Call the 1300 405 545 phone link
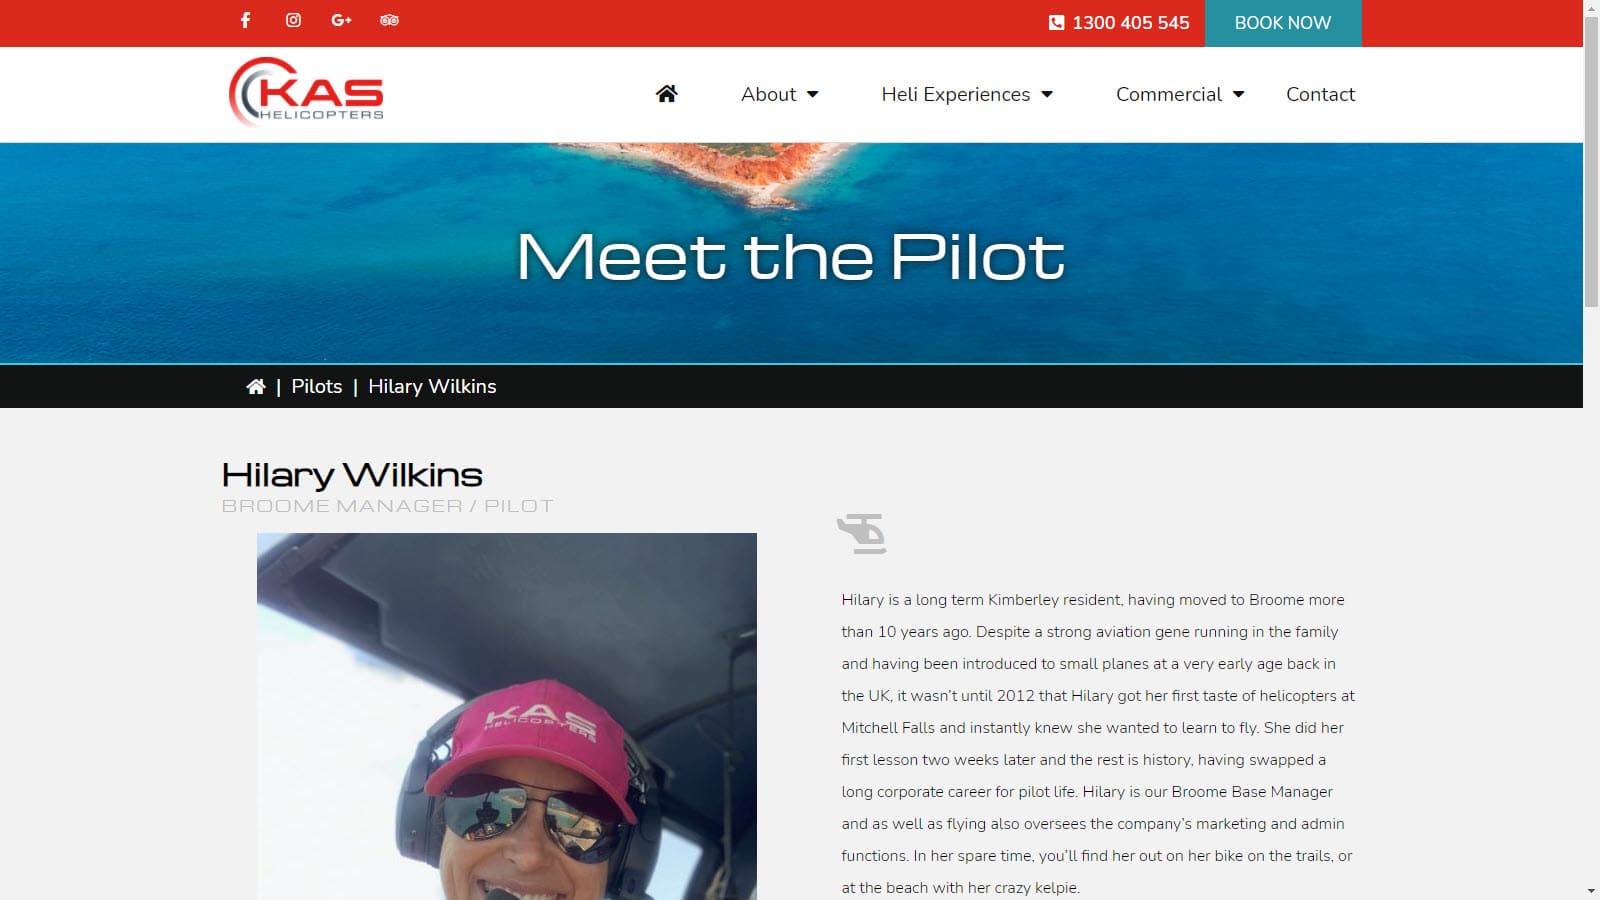The image size is (1600, 900). 1131,23
